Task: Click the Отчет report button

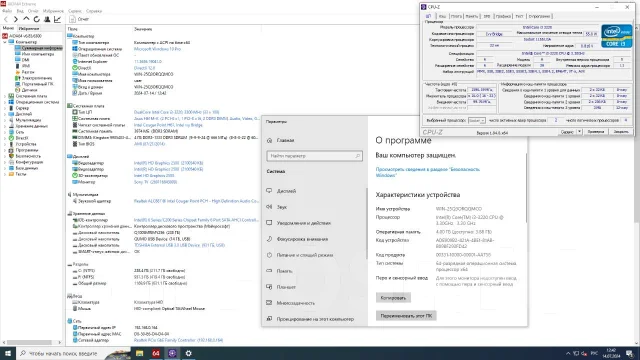Action: click(79, 19)
